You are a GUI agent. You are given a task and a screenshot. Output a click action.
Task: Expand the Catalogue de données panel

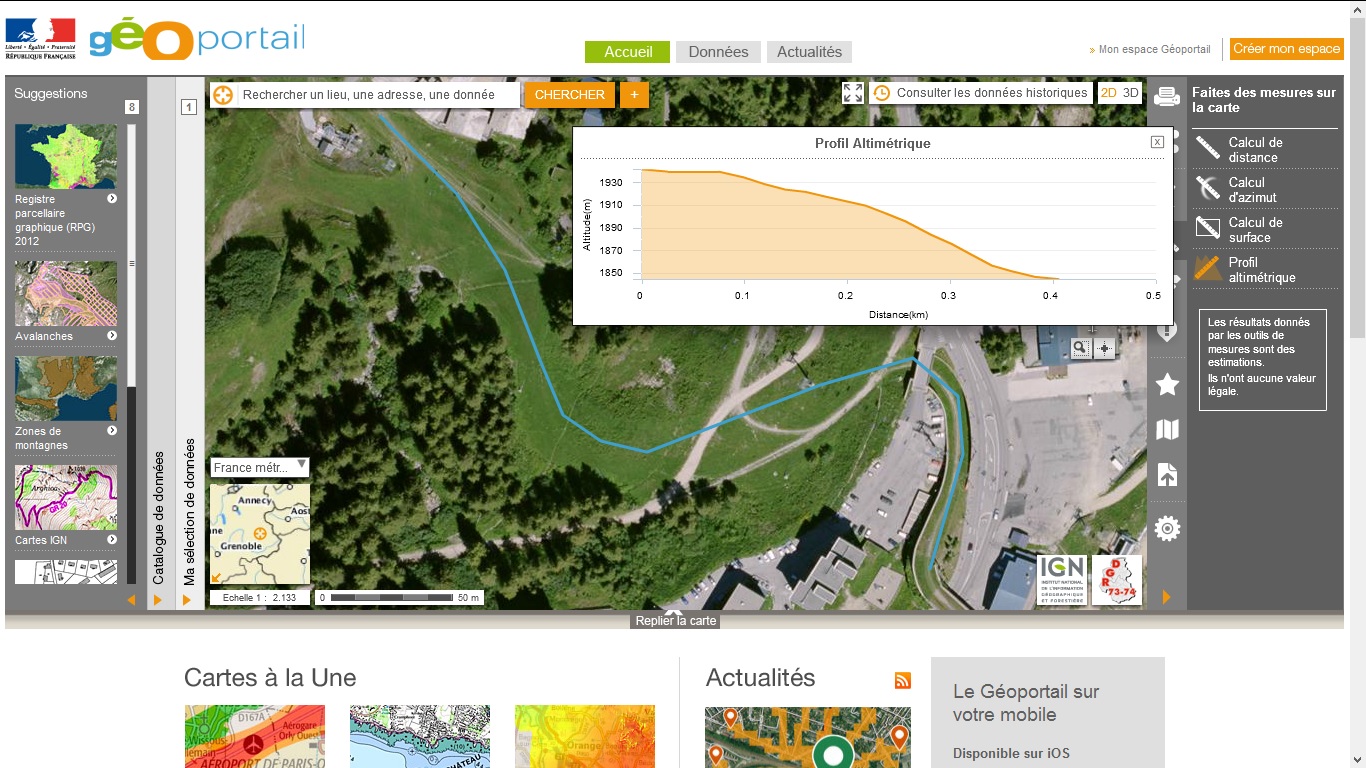(x=158, y=599)
